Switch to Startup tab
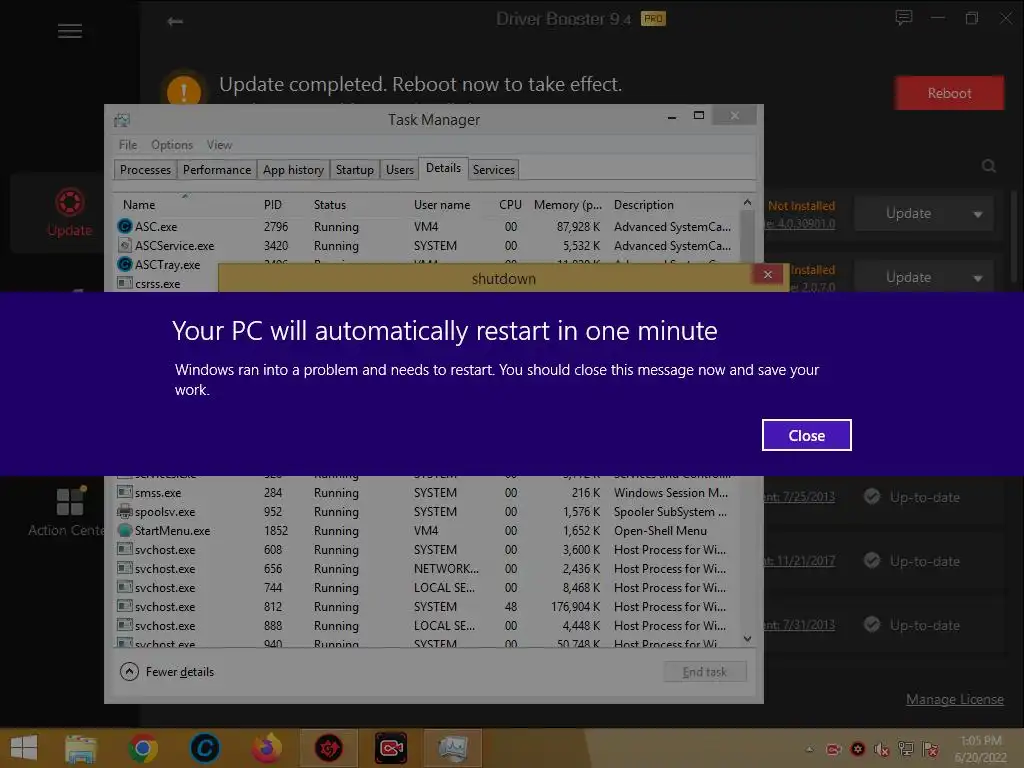The height and width of the screenshot is (768, 1024). [355, 170]
